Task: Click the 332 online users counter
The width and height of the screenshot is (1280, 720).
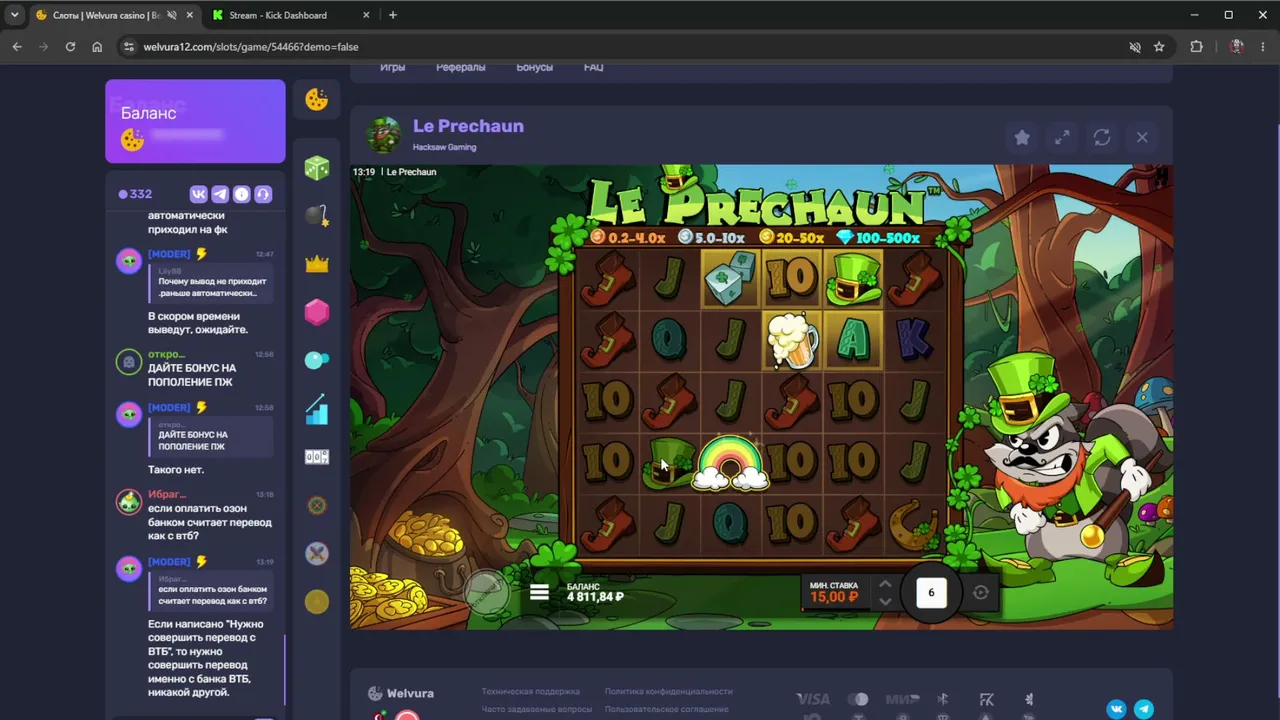Action: 135,194
